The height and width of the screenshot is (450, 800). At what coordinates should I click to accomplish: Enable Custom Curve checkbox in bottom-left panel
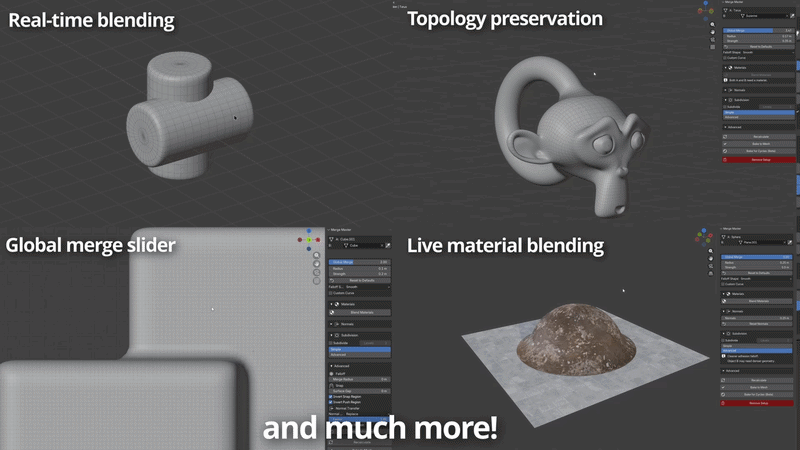pyautogui.click(x=331, y=293)
